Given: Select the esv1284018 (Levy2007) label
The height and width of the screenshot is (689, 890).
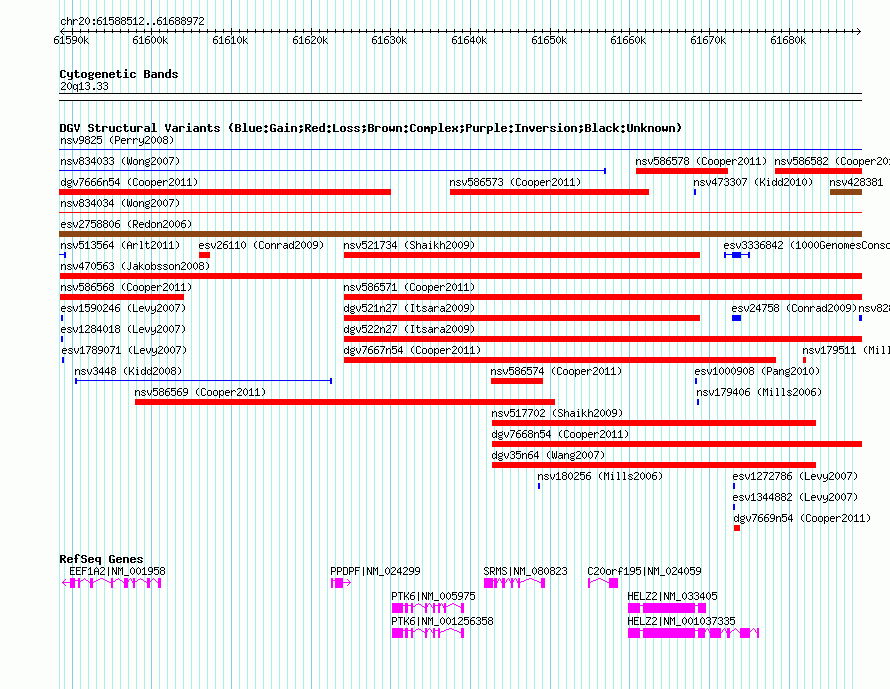Looking at the screenshot, I should pyautogui.click(x=123, y=329).
